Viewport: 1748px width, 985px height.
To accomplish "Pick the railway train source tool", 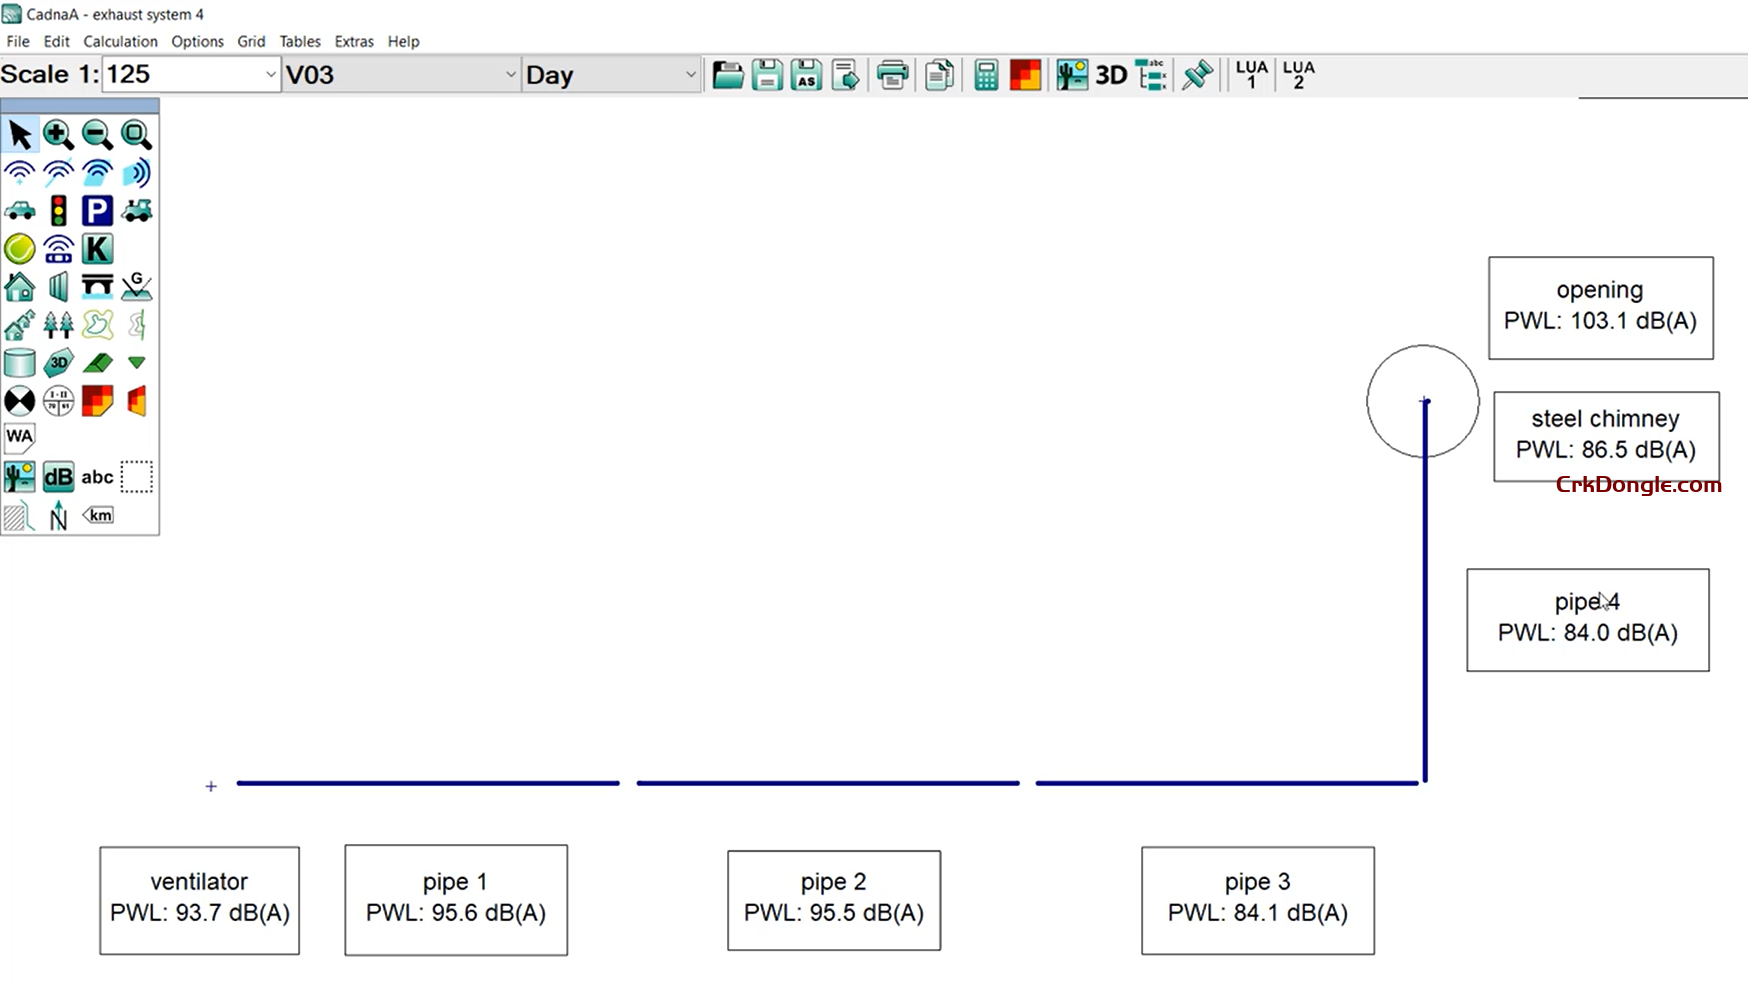I will pos(137,211).
